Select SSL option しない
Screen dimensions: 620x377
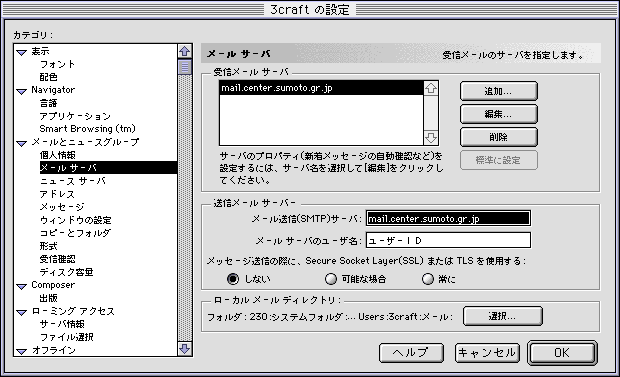click(x=233, y=279)
